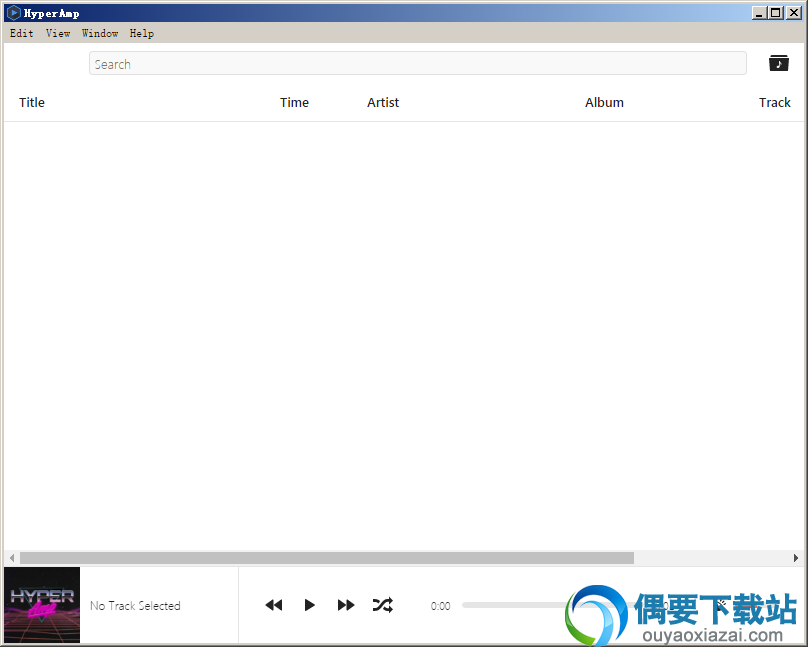808x647 pixels.
Task: Open the View menu
Action: 58,33
